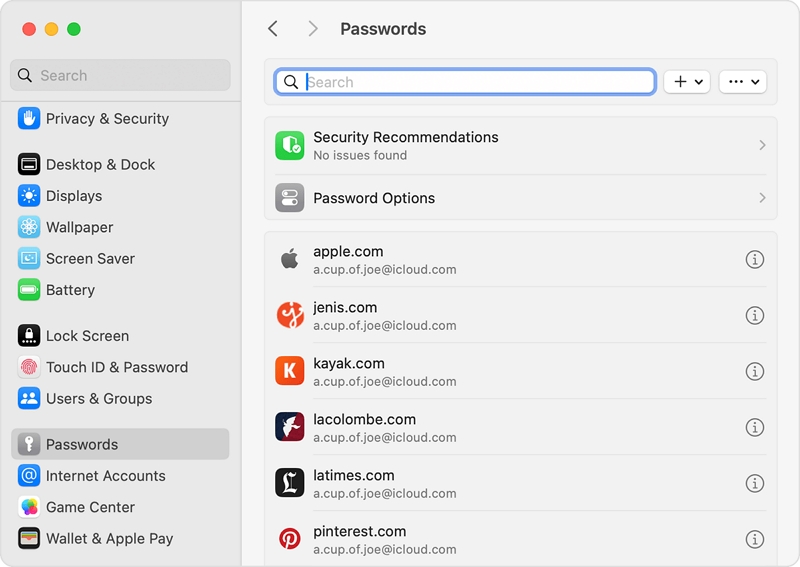Select the Security Recommendations shield icon
This screenshot has width=800, height=567.
(290, 145)
